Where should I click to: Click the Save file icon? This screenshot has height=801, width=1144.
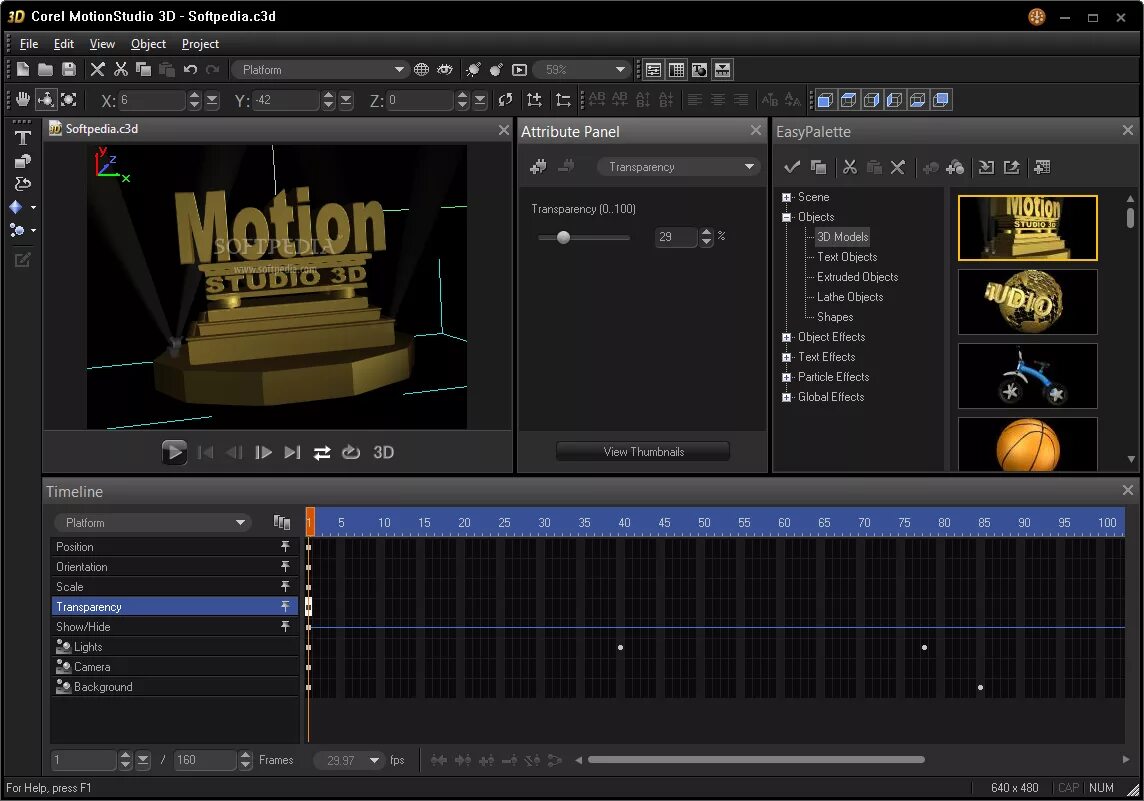point(69,70)
